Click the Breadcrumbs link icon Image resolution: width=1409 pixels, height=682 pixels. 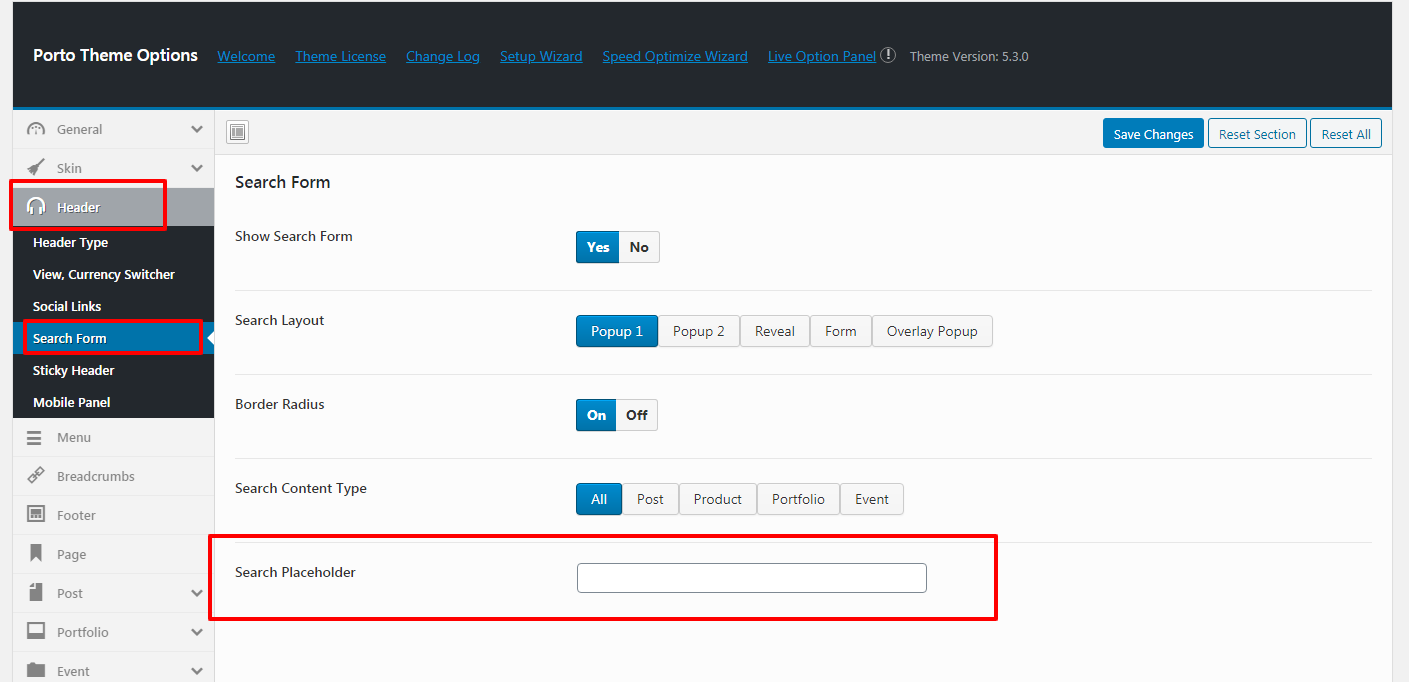pos(36,476)
